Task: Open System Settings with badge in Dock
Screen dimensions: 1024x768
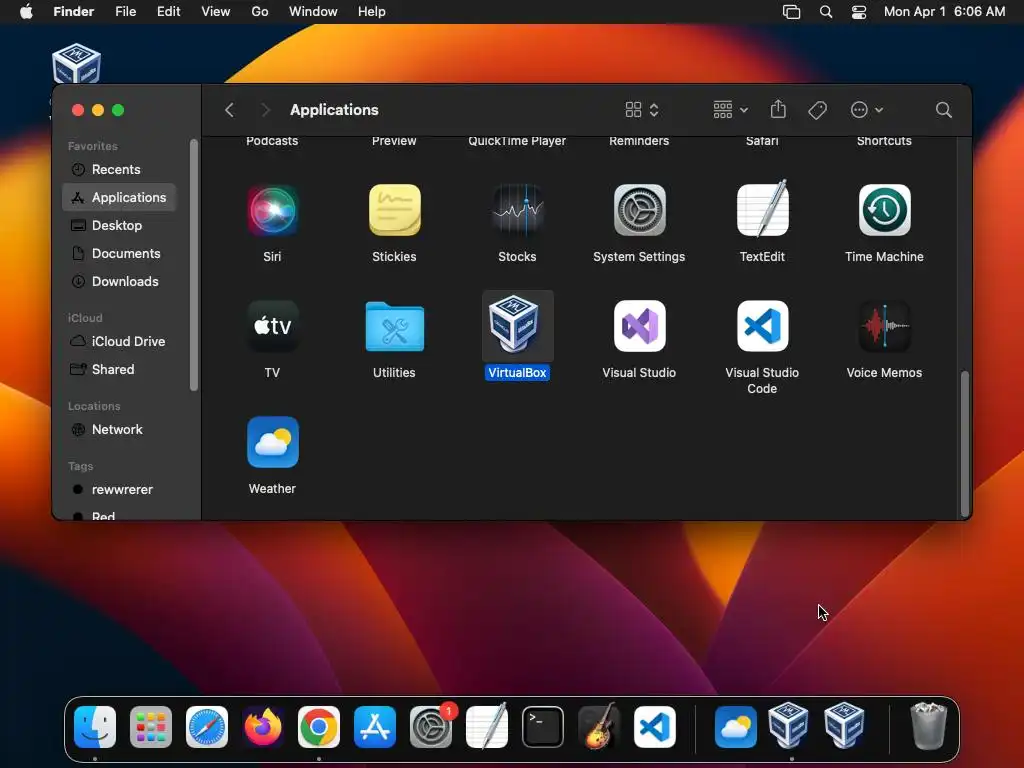Action: click(x=431, y=727)
